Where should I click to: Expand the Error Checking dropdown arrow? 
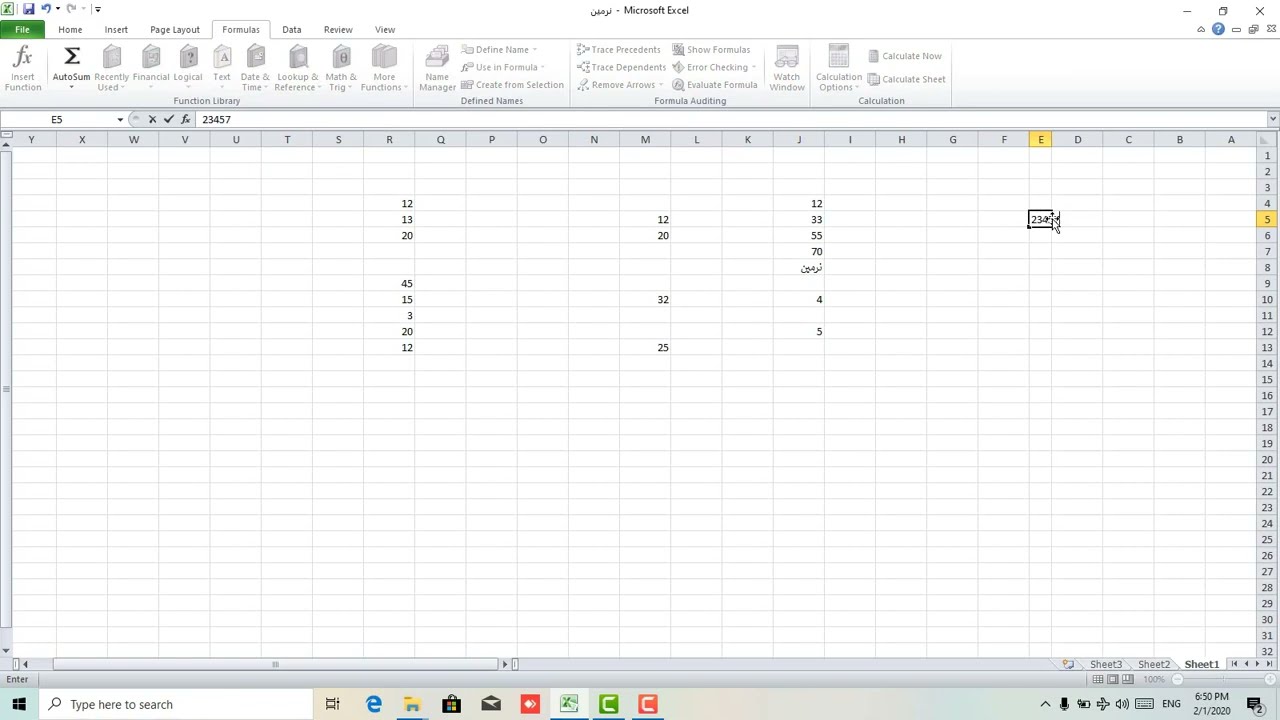(753, 67)
